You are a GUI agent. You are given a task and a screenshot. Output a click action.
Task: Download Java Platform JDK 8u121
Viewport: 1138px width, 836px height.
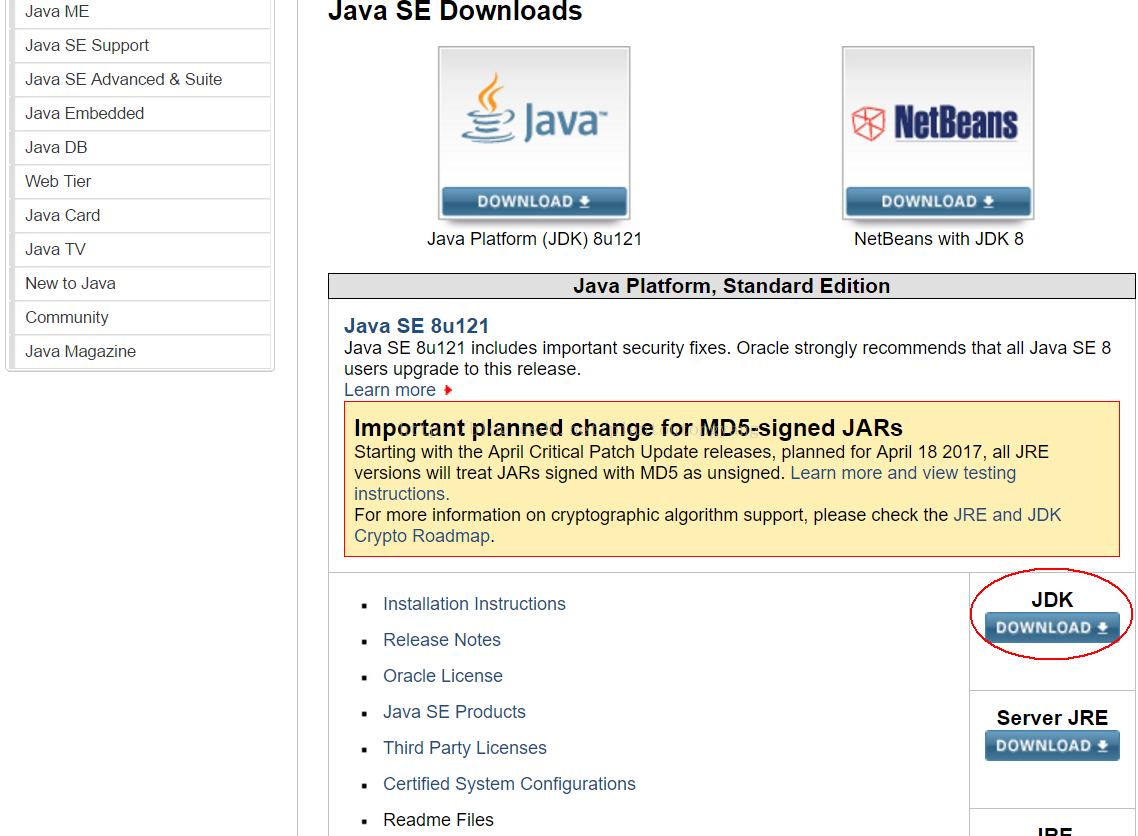point(534,202)
